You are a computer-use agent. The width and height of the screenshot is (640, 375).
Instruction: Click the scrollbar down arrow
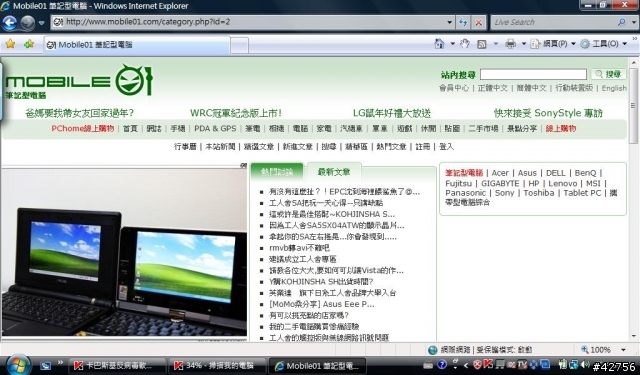pyautogui.click(x=633, y=337)
